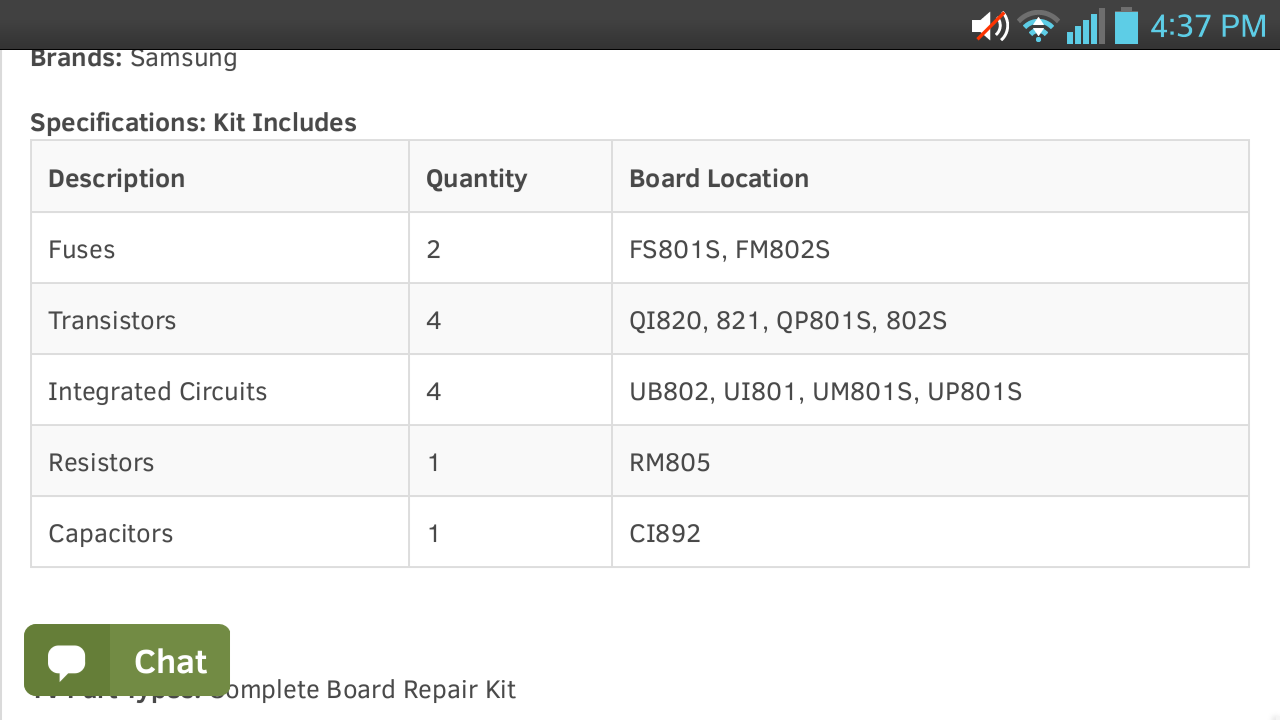Image resolution: width=1280 pixels, height=720 pixels.
Task: Select the Fuses row description
Action: (82, 249)
